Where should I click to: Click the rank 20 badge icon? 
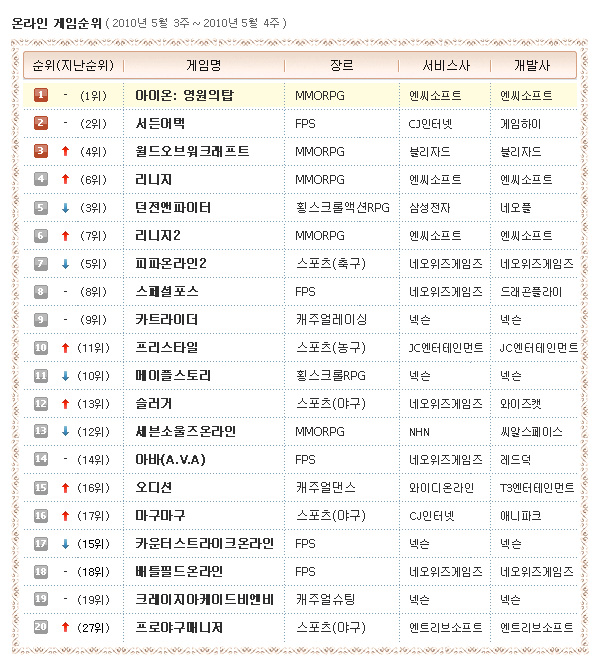(x=41, y=627)
